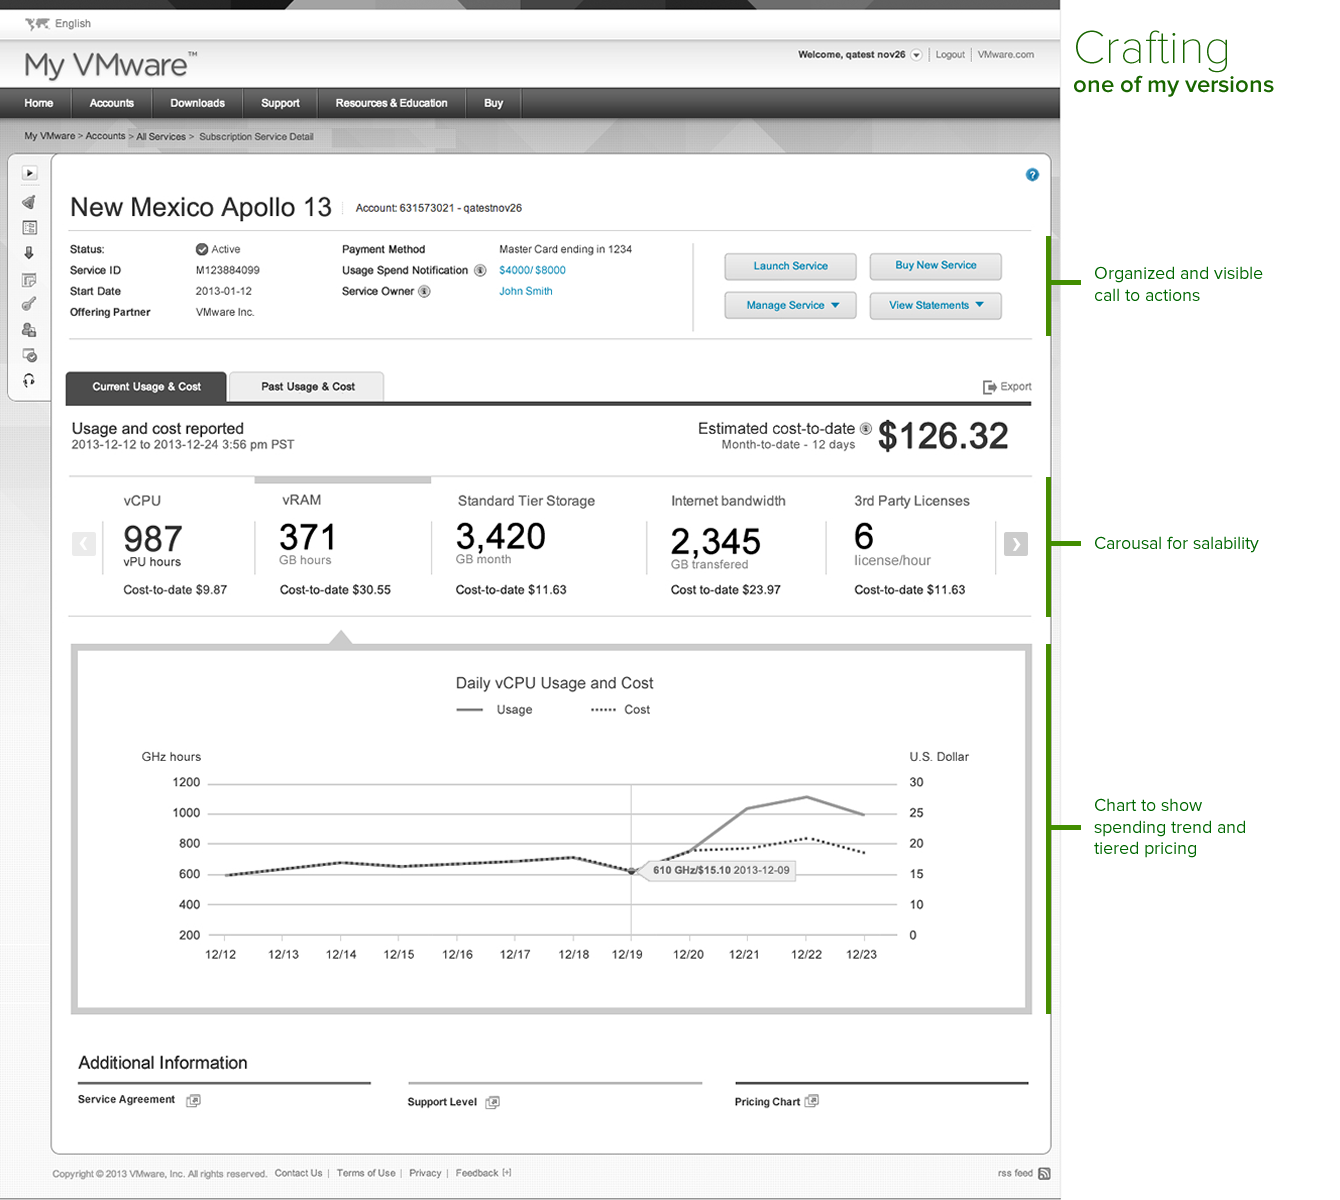Click the blue help question mark icon
The width and height of the screenshot is (1340, 1200).
tap(1032, 175)
